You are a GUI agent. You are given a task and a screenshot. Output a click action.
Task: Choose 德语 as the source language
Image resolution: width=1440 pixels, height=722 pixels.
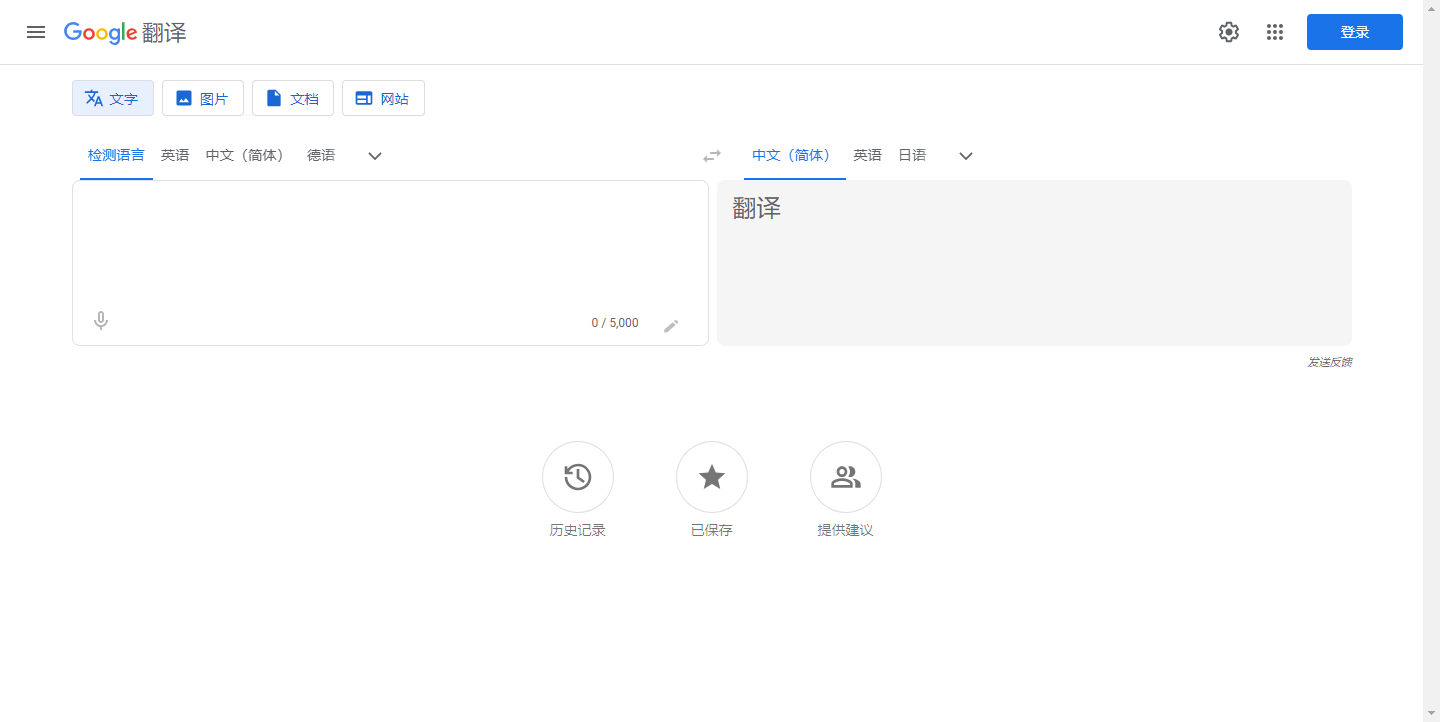tap(321, 155)
